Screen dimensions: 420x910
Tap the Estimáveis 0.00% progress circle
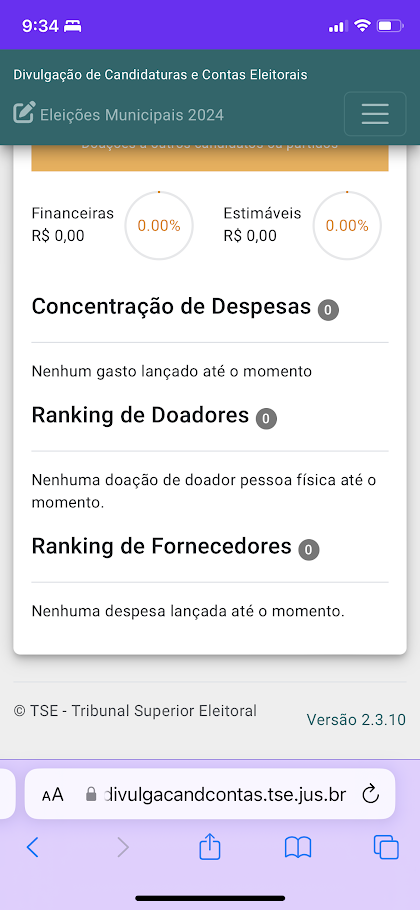click(347, 225)
